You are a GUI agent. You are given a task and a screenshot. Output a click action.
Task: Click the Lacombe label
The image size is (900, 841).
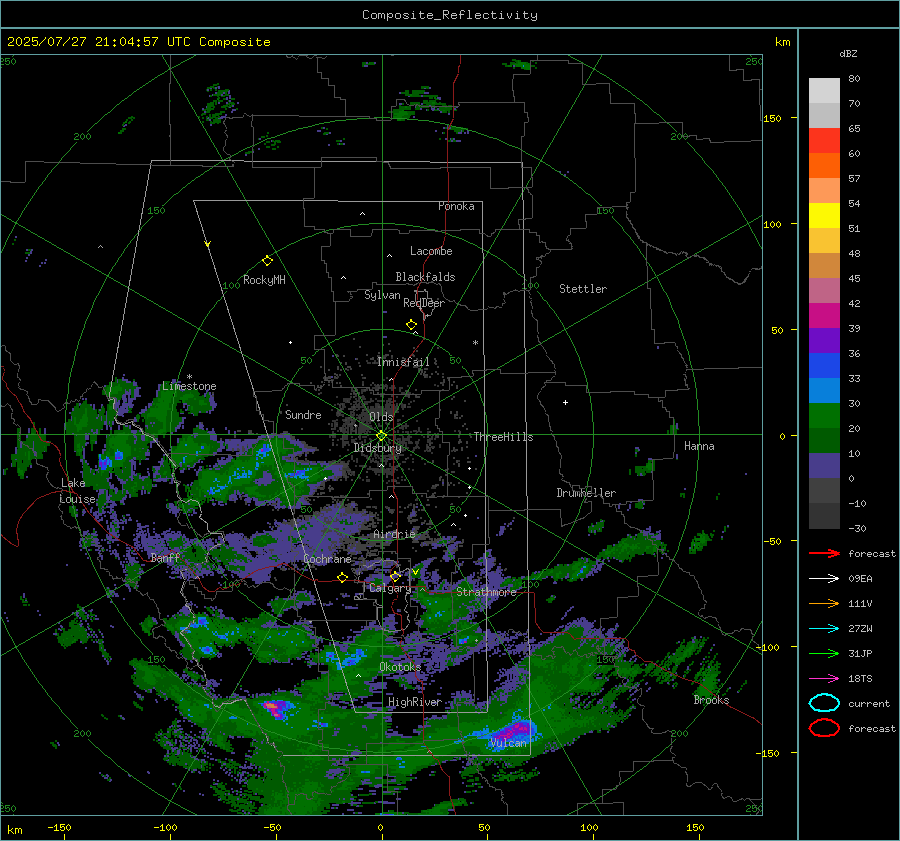431,251
